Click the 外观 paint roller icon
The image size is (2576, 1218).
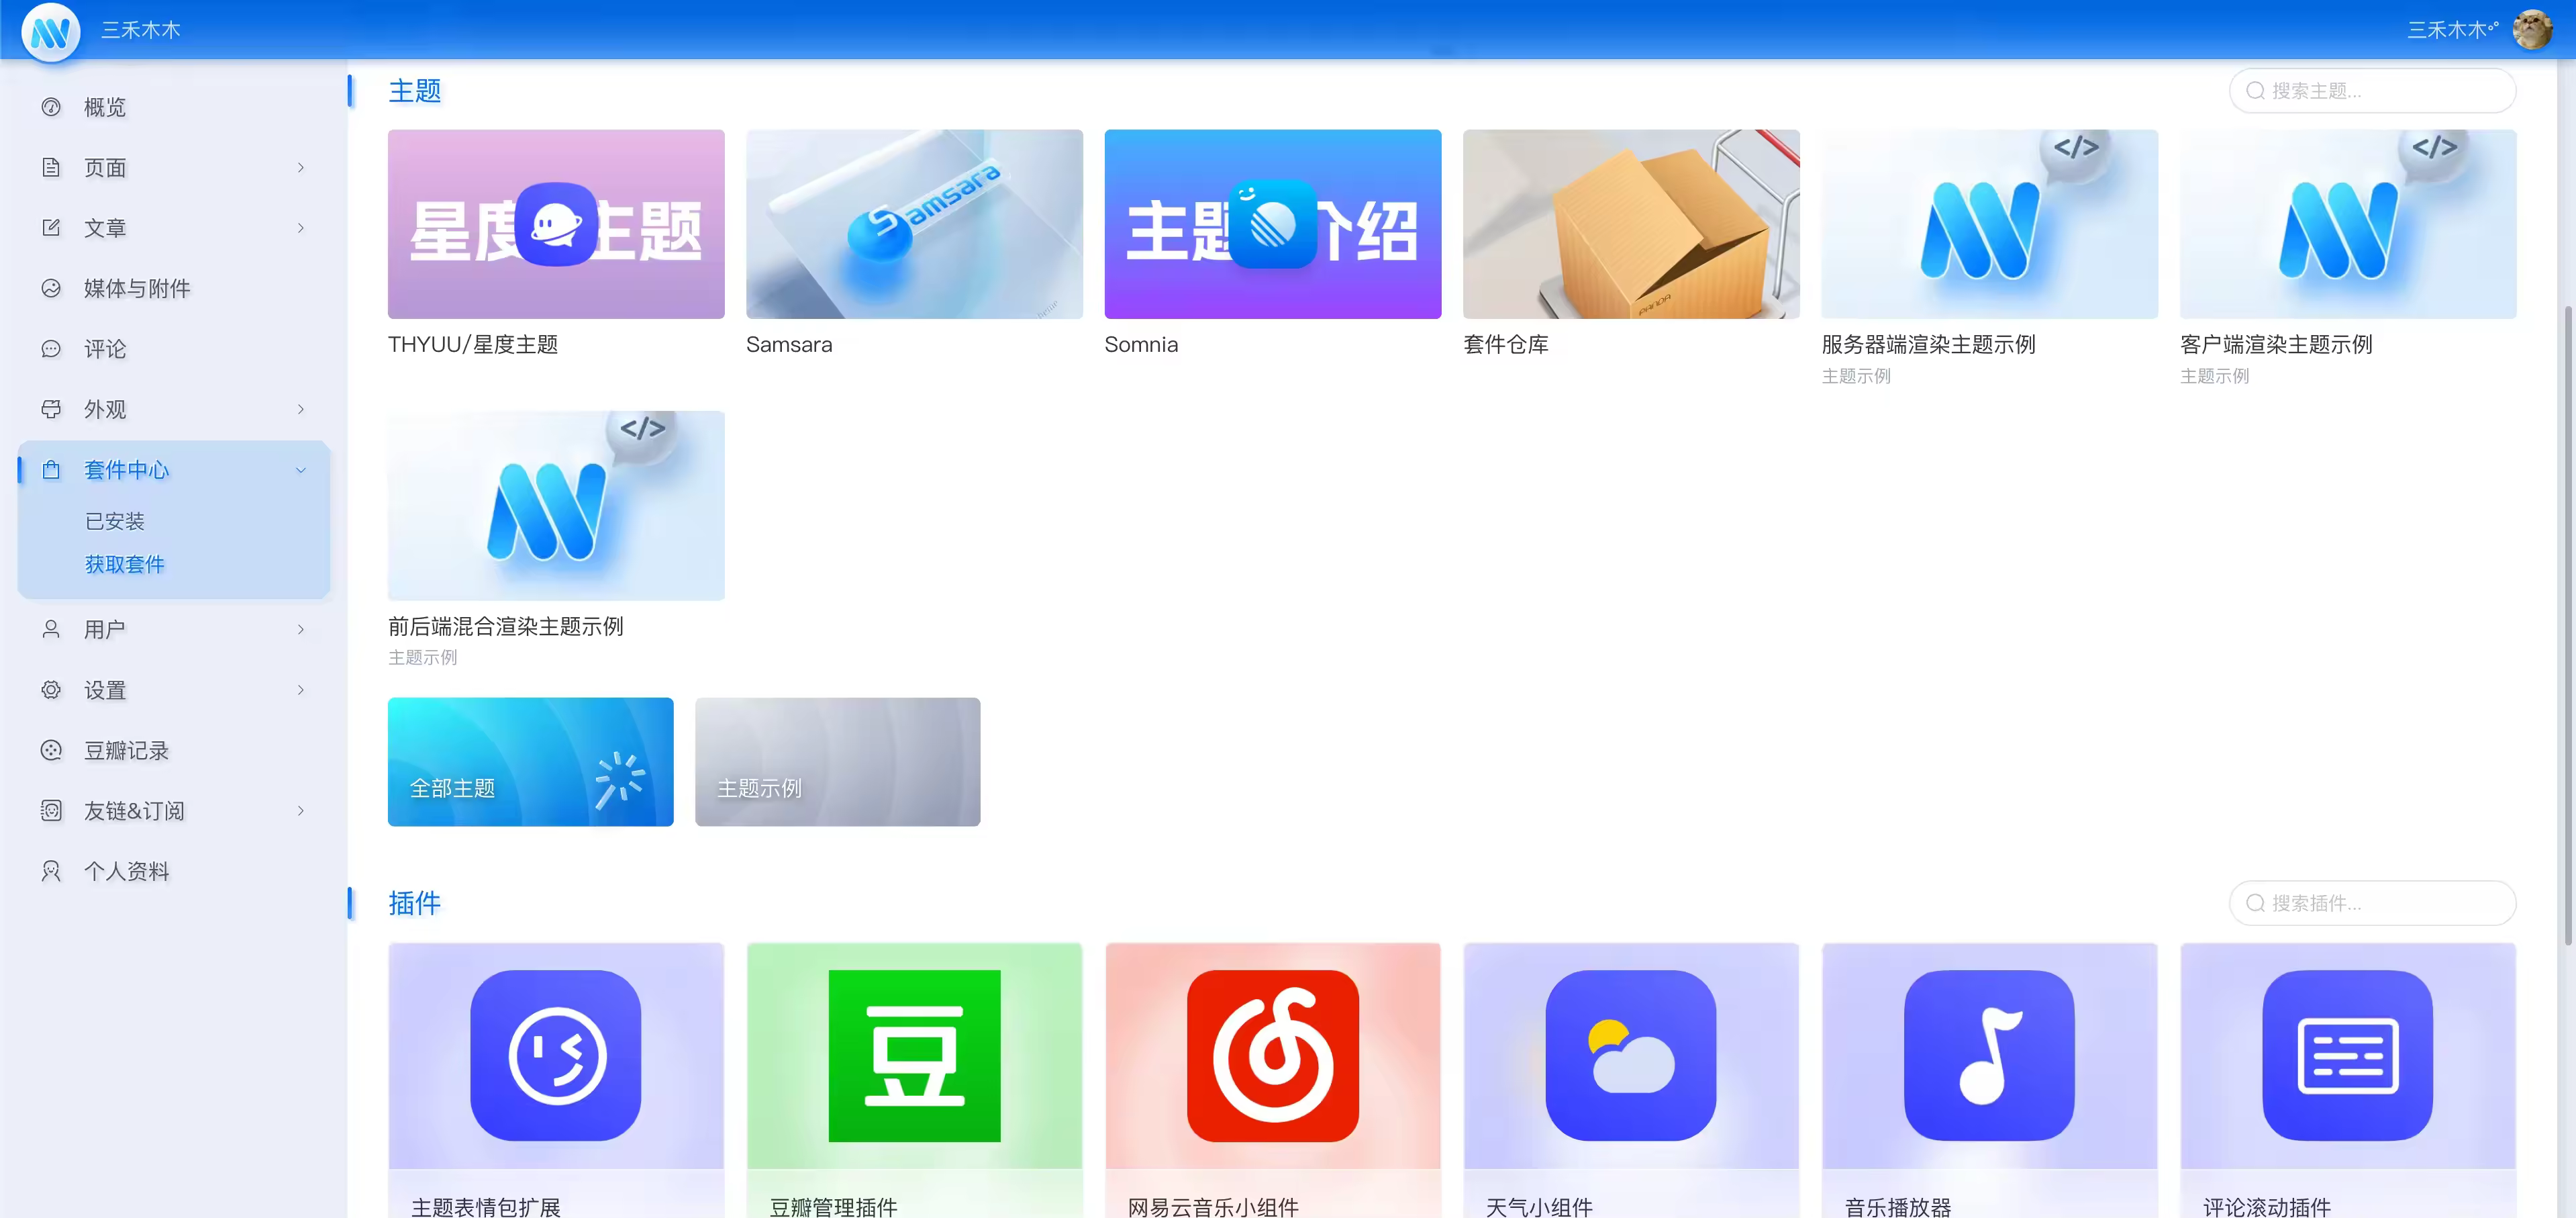click(x=51, y=409)
